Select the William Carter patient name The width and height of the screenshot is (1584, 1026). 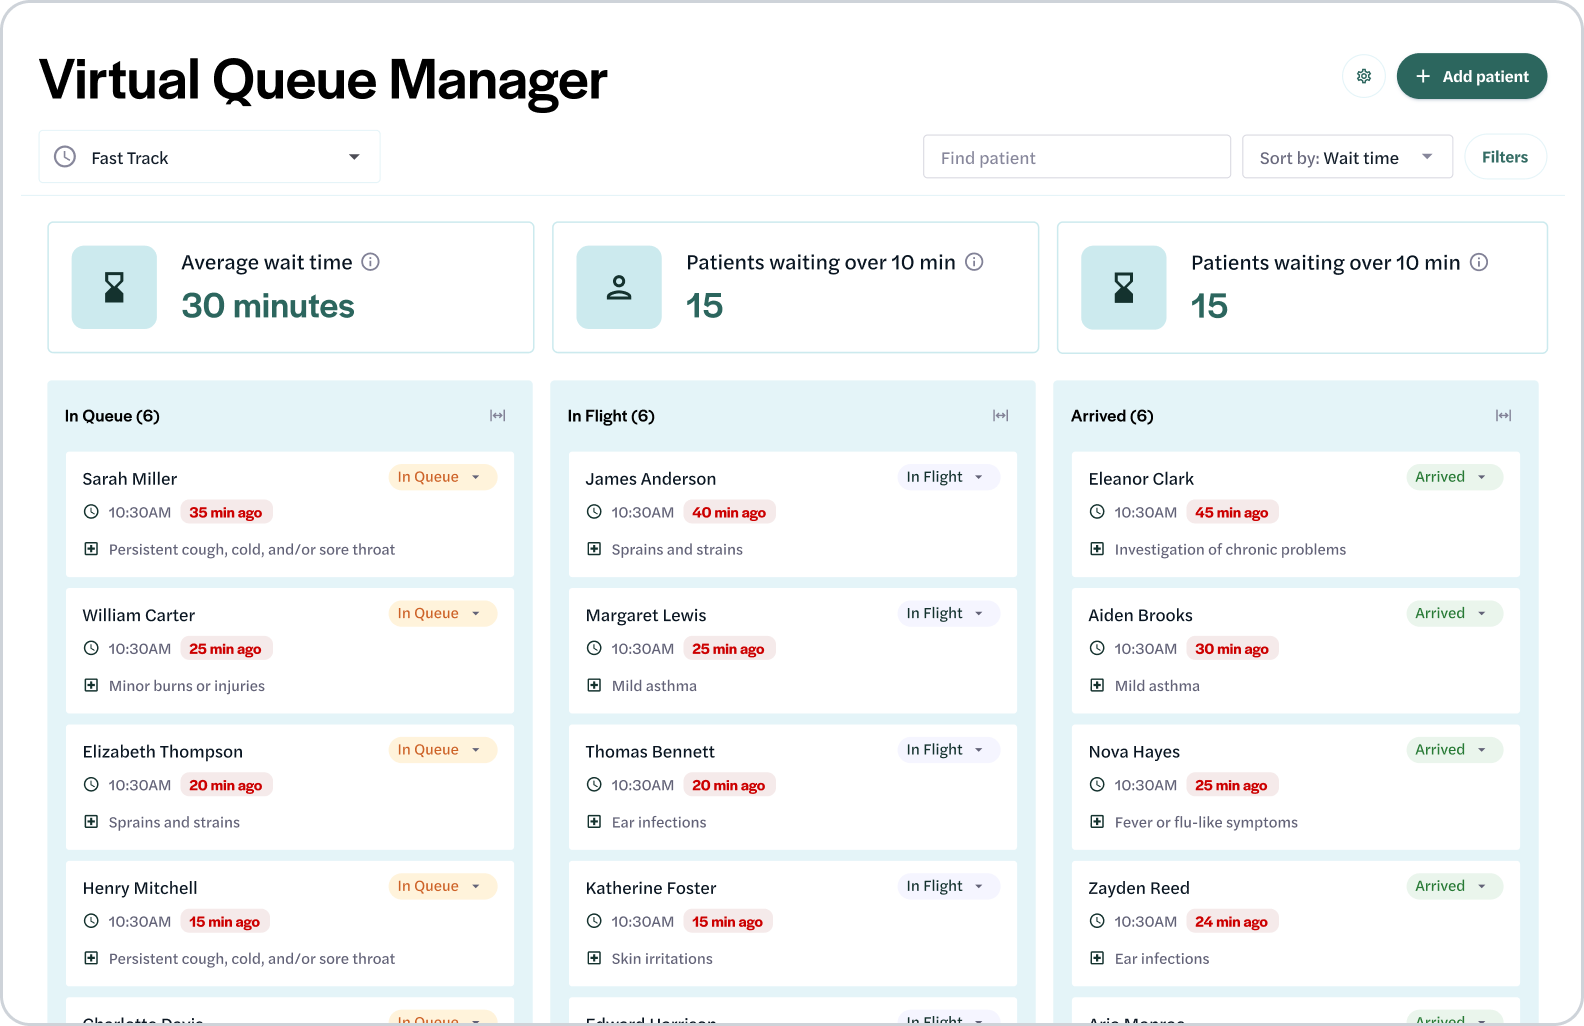(x=139, y=615)
